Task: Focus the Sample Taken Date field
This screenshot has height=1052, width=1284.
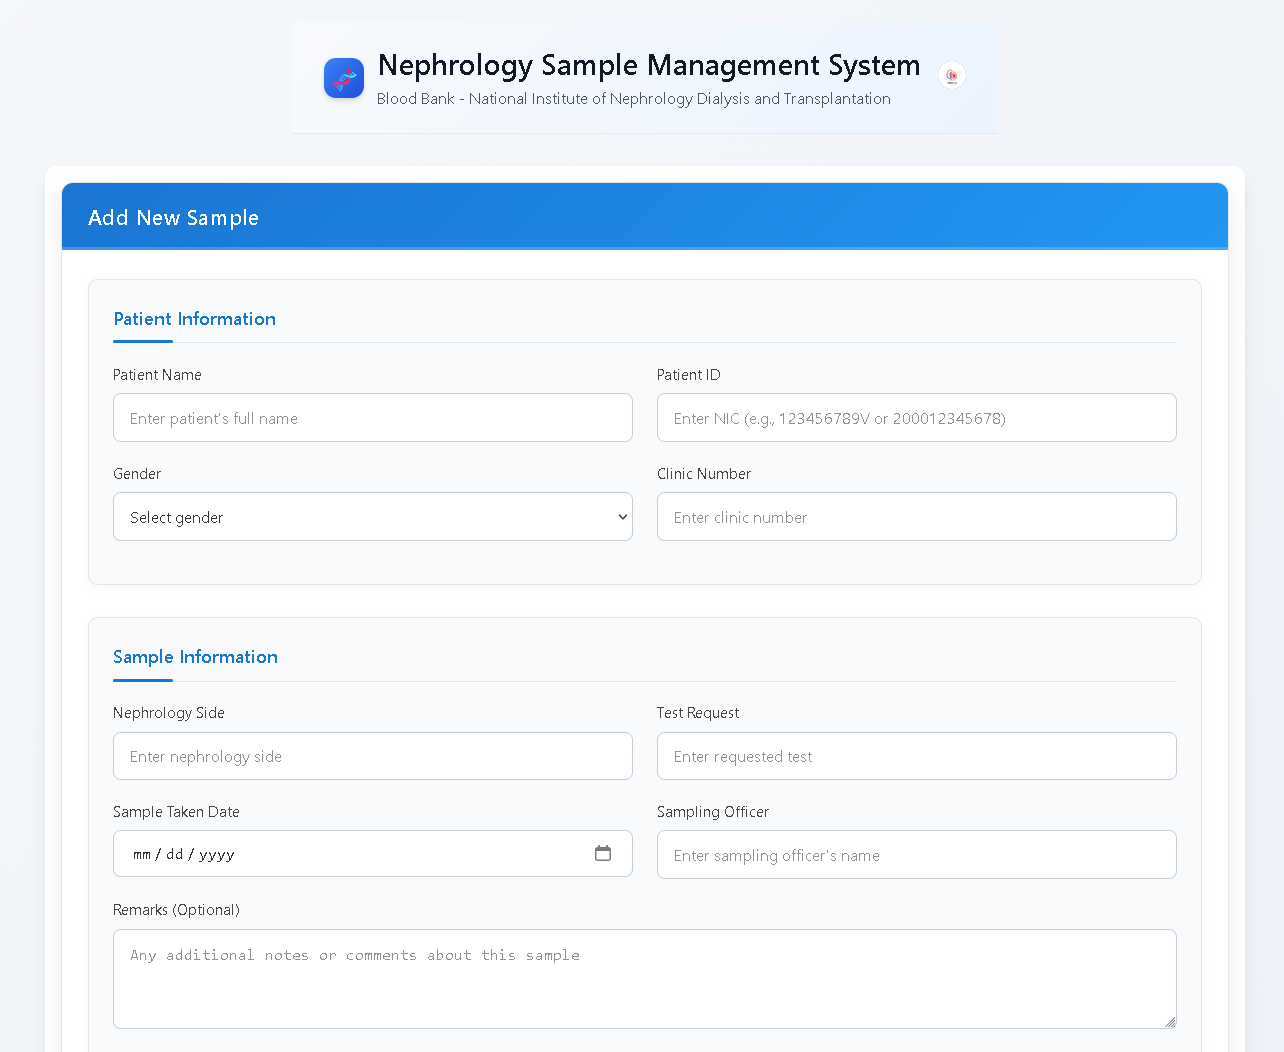Action: pos(373,854)
